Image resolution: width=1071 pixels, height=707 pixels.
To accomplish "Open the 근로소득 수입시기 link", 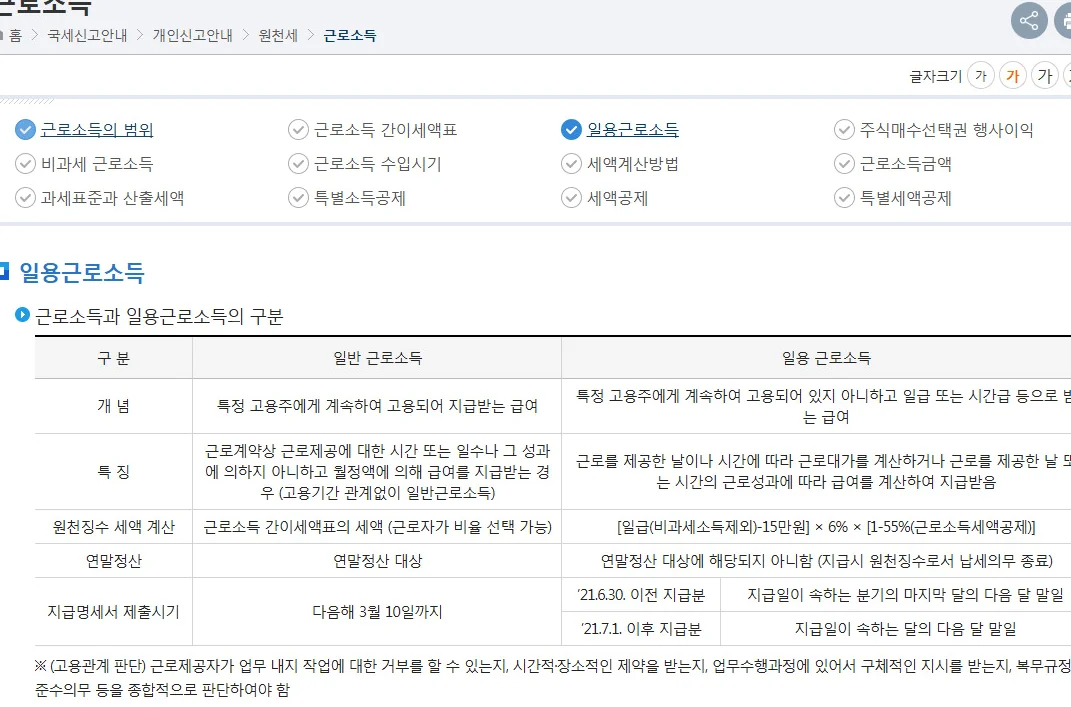I will click(x=377, y=163).
